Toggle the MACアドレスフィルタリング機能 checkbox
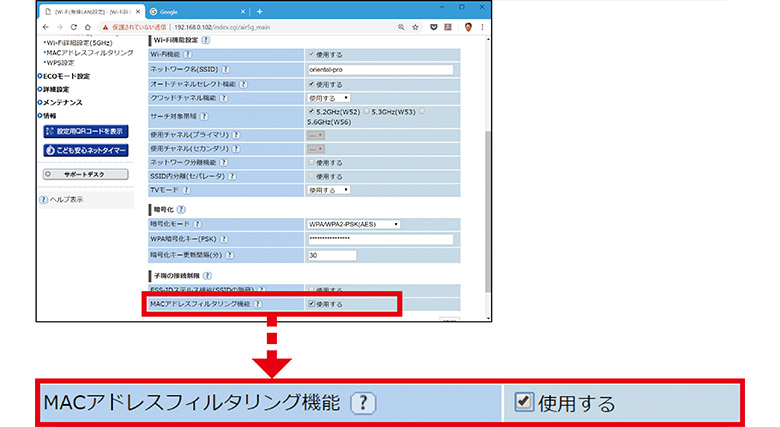 pyautogui.click(x=312, y=303)
